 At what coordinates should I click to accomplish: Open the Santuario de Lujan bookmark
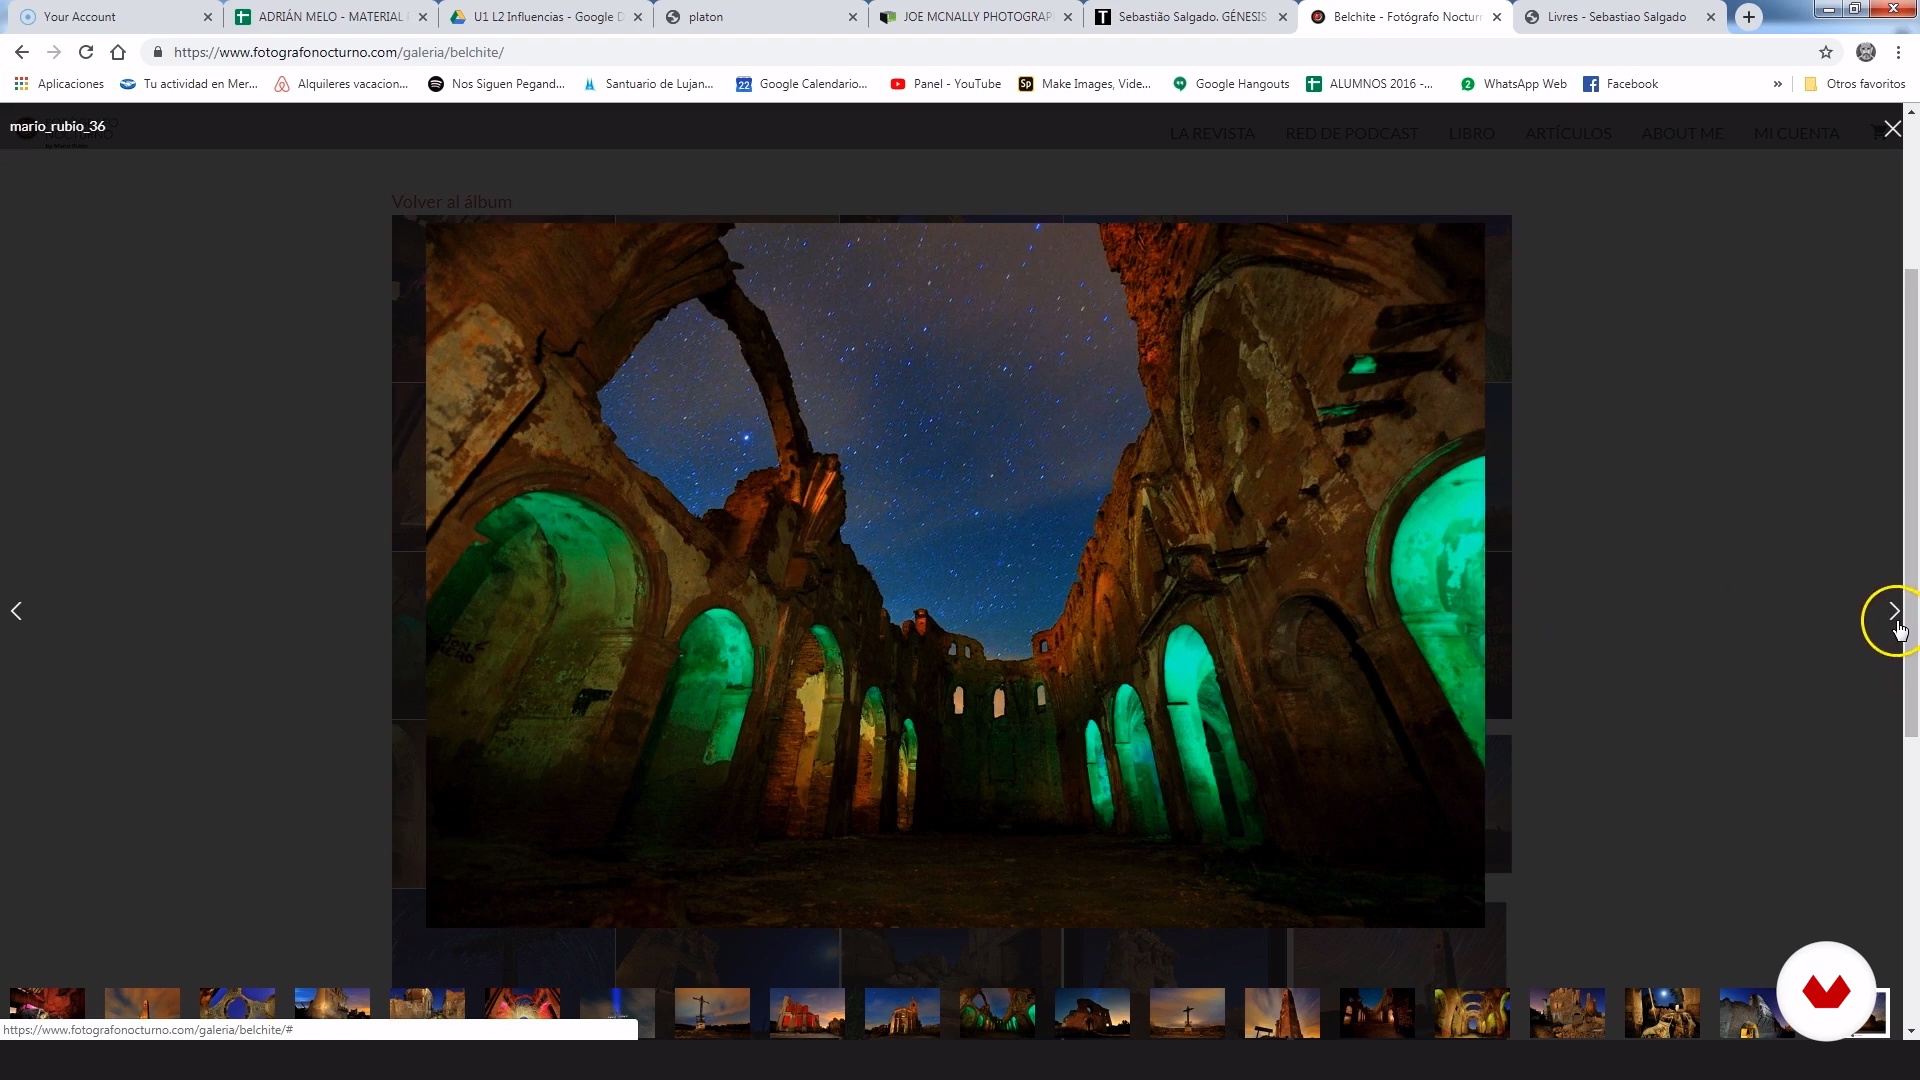pyautogui.click(x=648, y=84)
